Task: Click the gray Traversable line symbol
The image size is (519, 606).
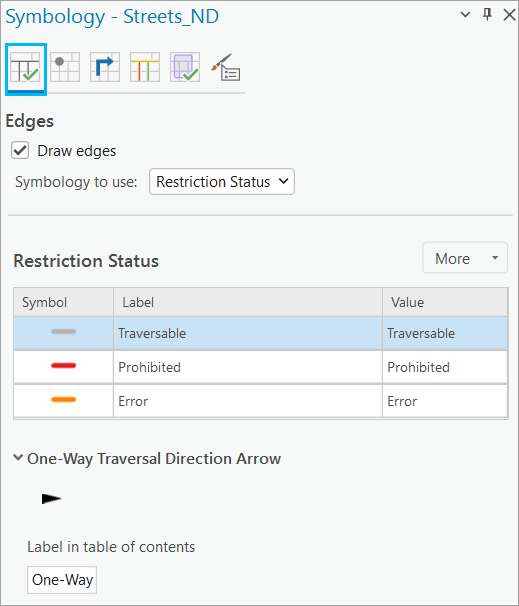Action: [x=63, y=332]
